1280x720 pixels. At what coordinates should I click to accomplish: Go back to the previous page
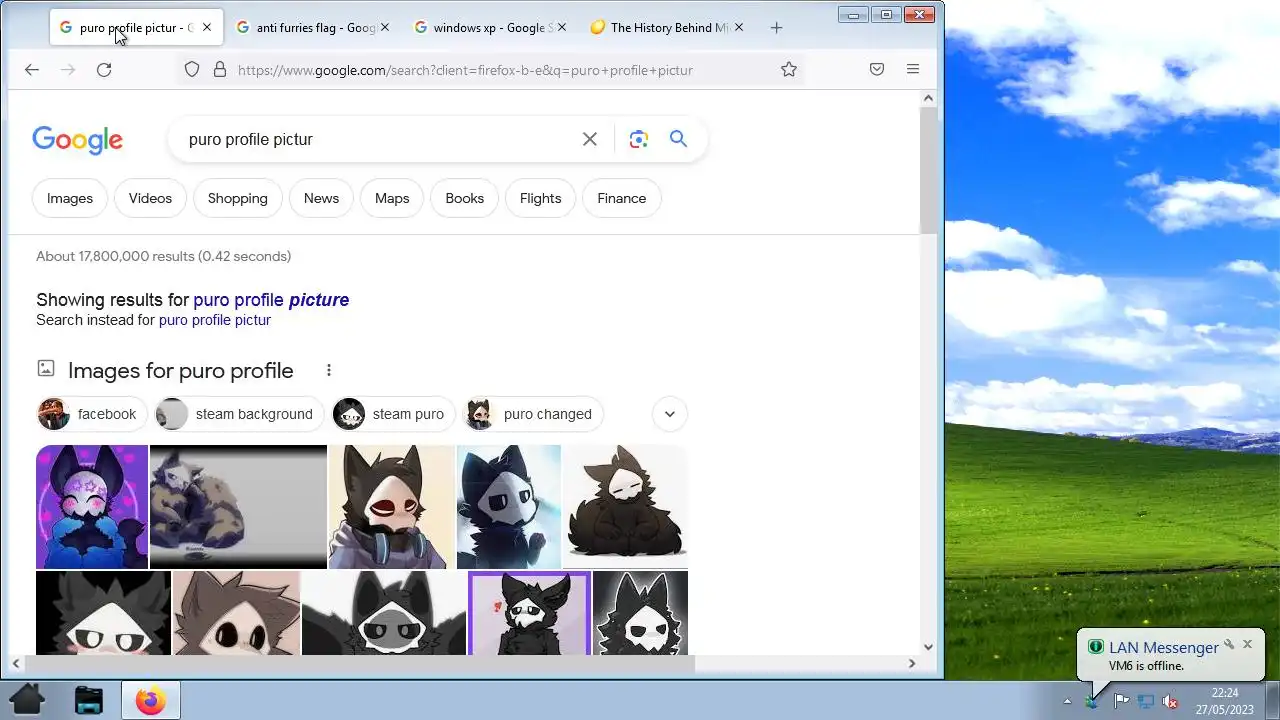[x=32, y=69]
